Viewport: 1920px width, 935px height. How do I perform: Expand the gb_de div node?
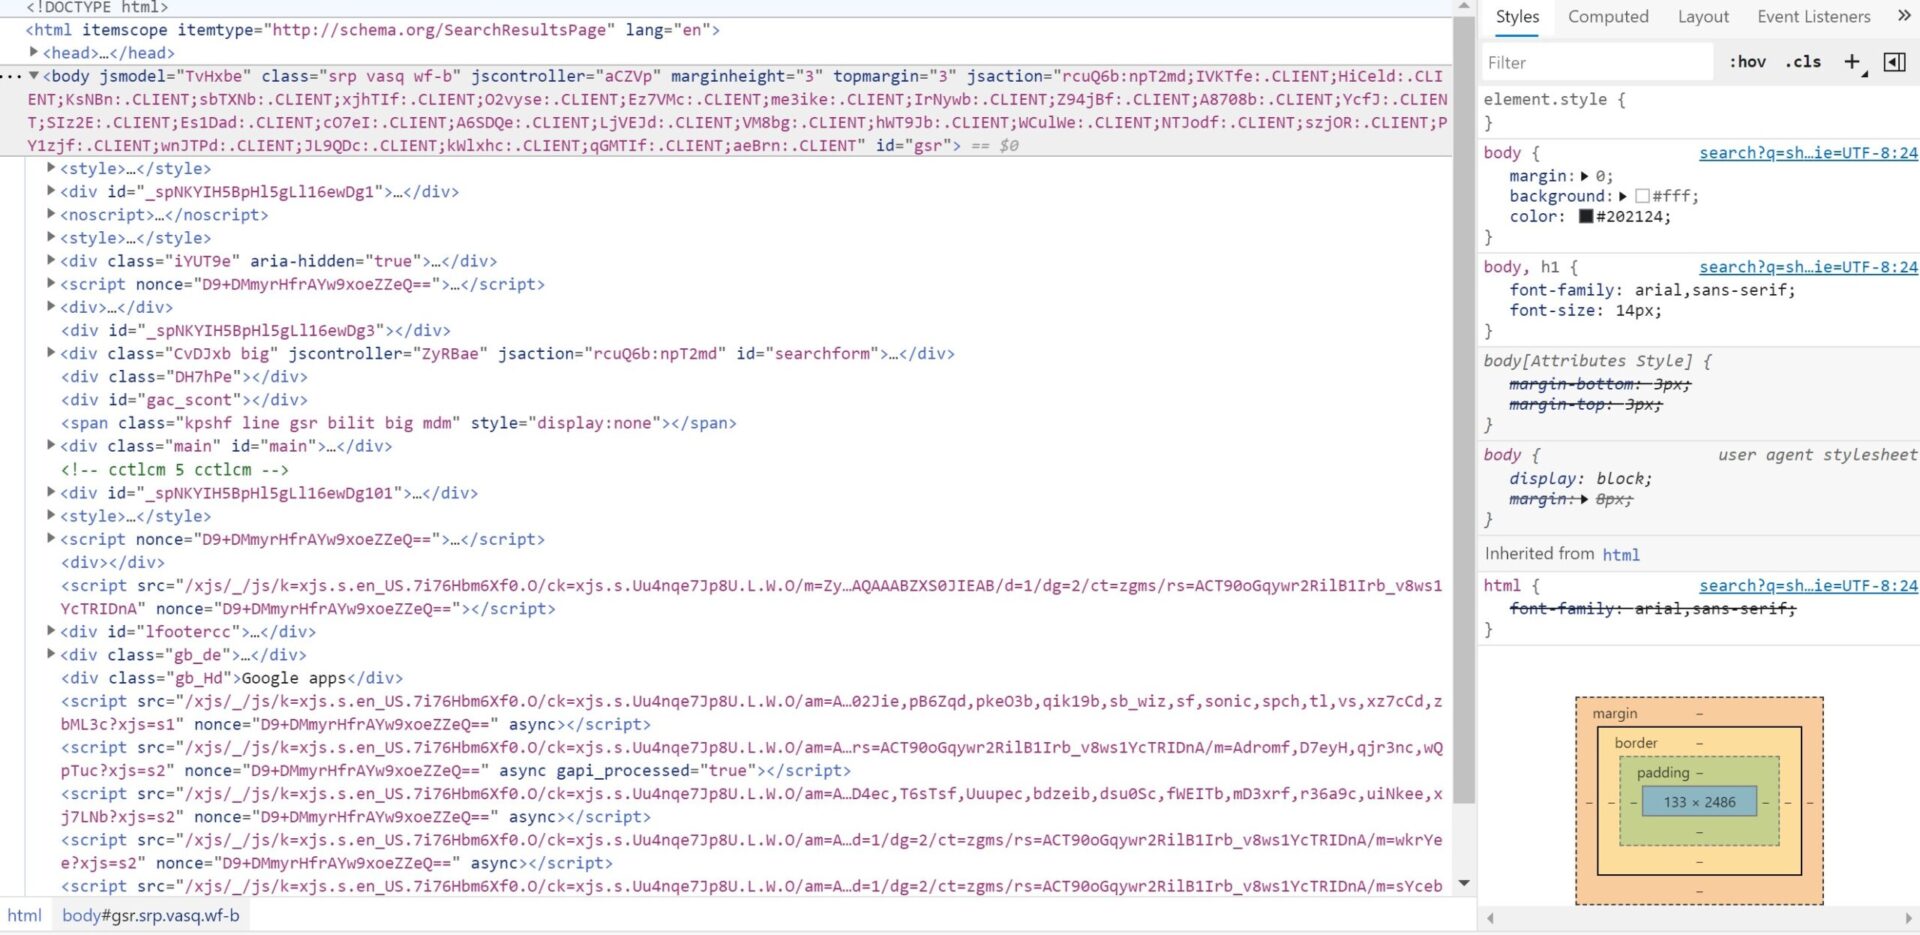(51, 654)
